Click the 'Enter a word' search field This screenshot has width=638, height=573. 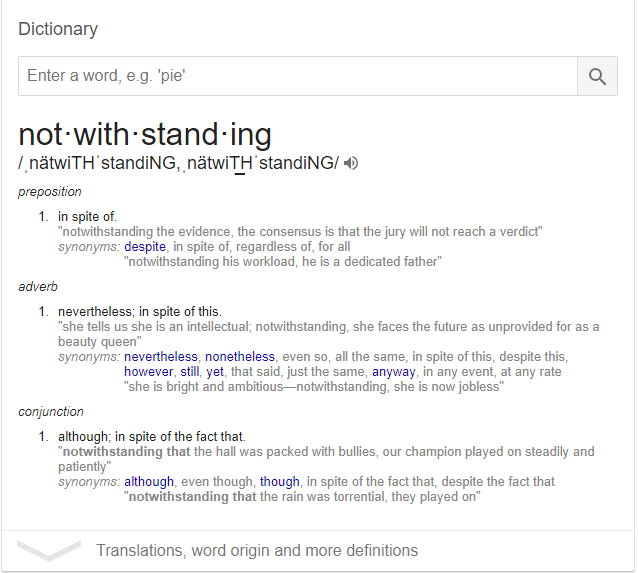(298, 76)
